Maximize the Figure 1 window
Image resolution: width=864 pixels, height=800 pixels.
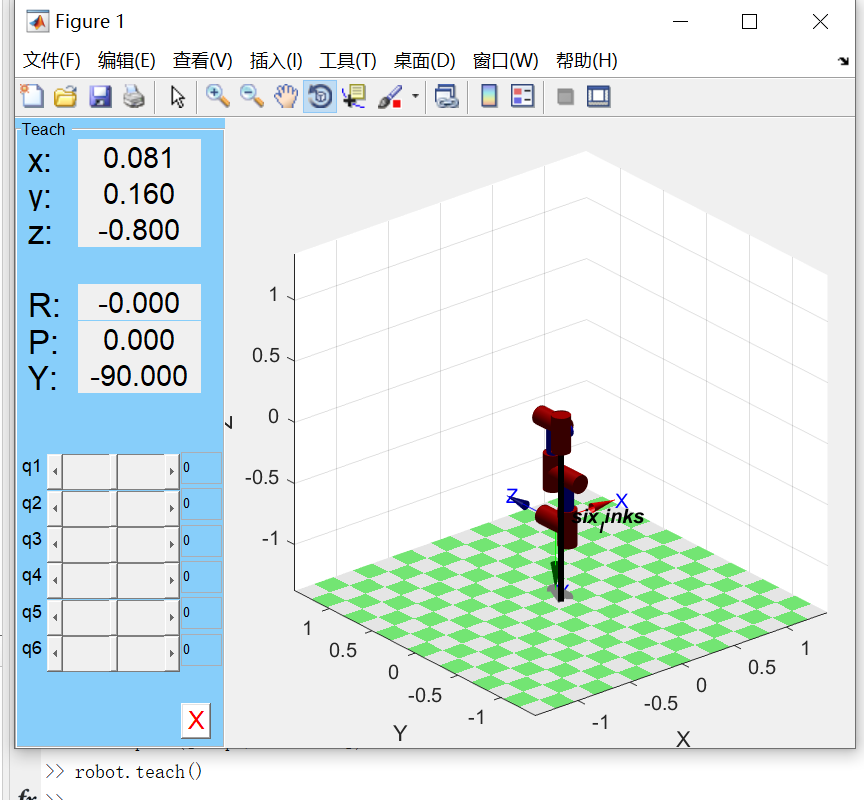(749, 21)
